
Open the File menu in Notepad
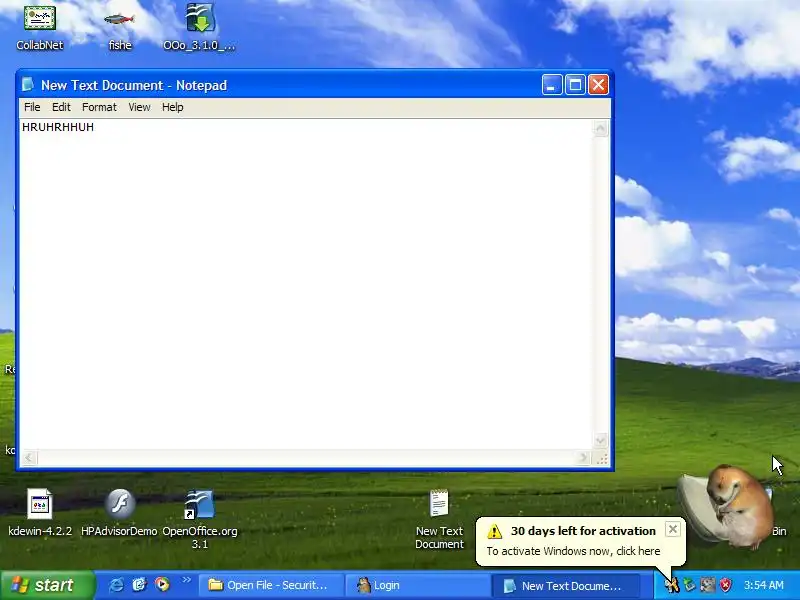pyautogui.click(x=32, y=107)
